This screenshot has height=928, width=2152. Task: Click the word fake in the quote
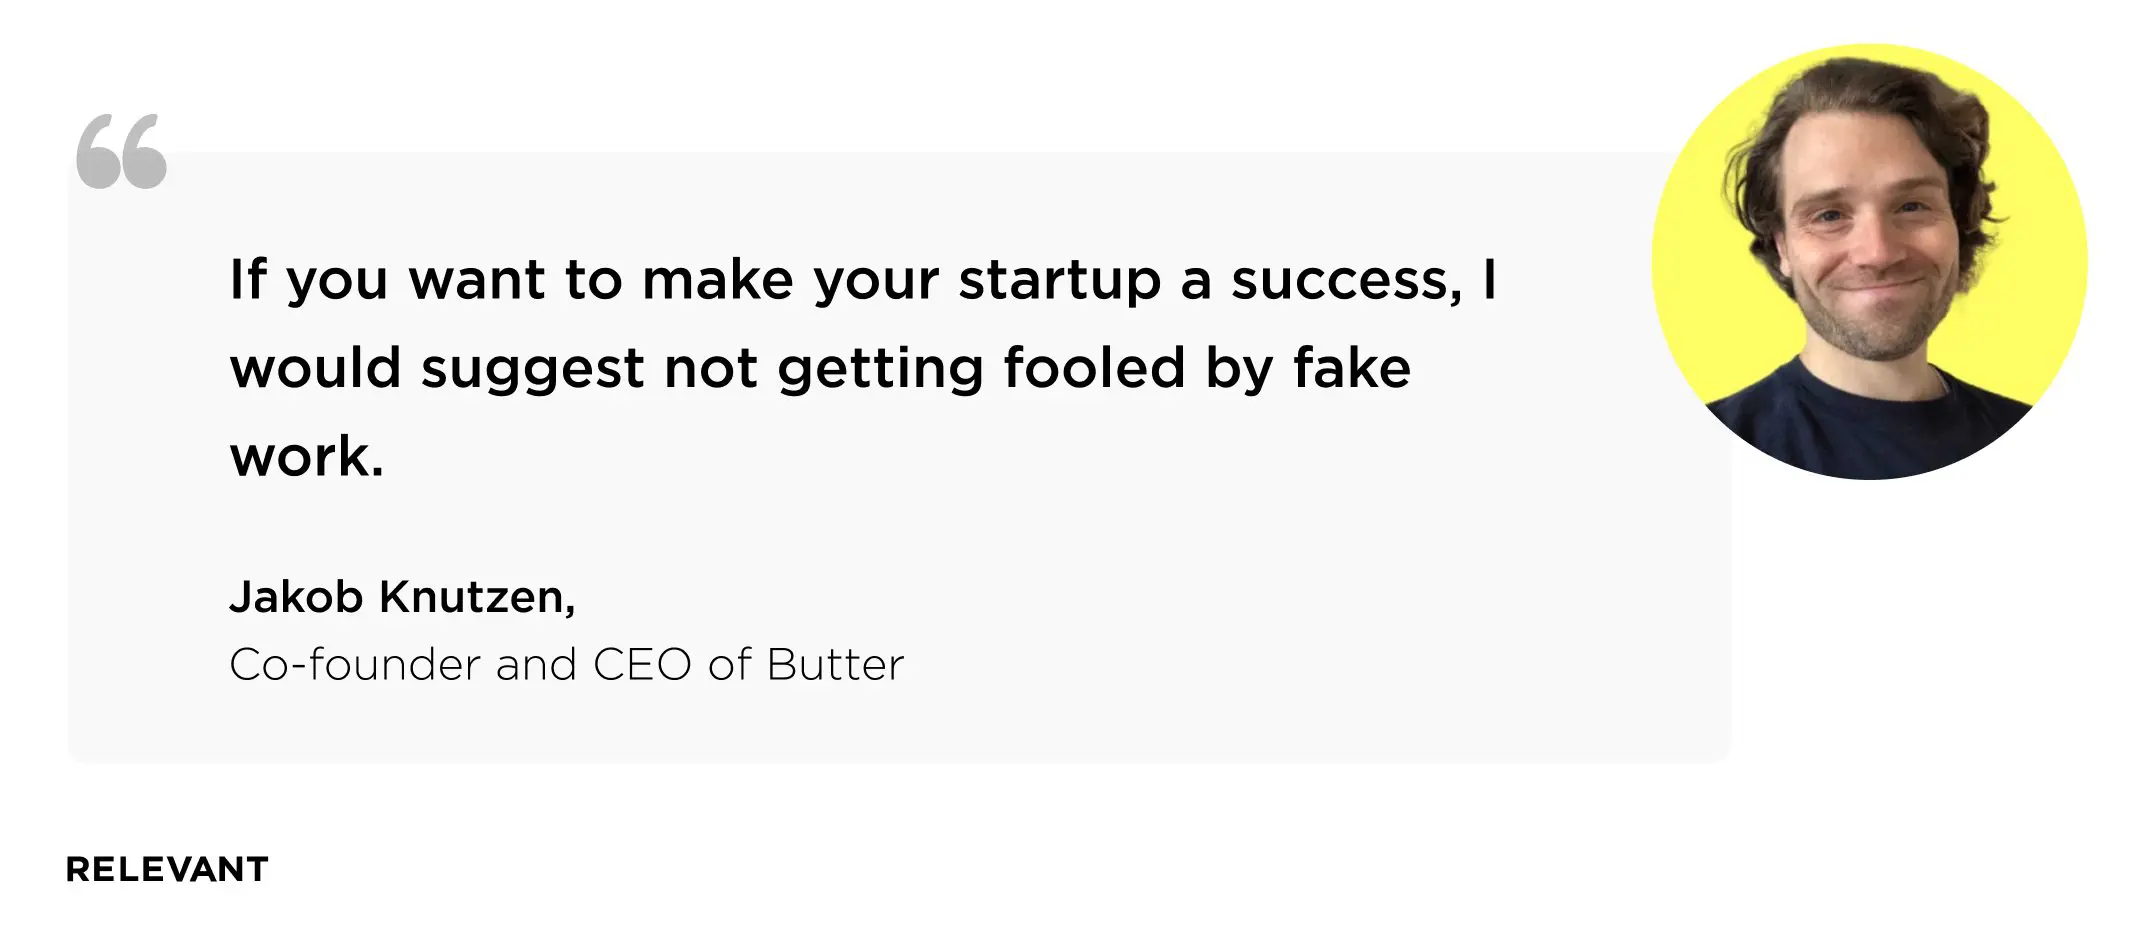point(1351,368)
